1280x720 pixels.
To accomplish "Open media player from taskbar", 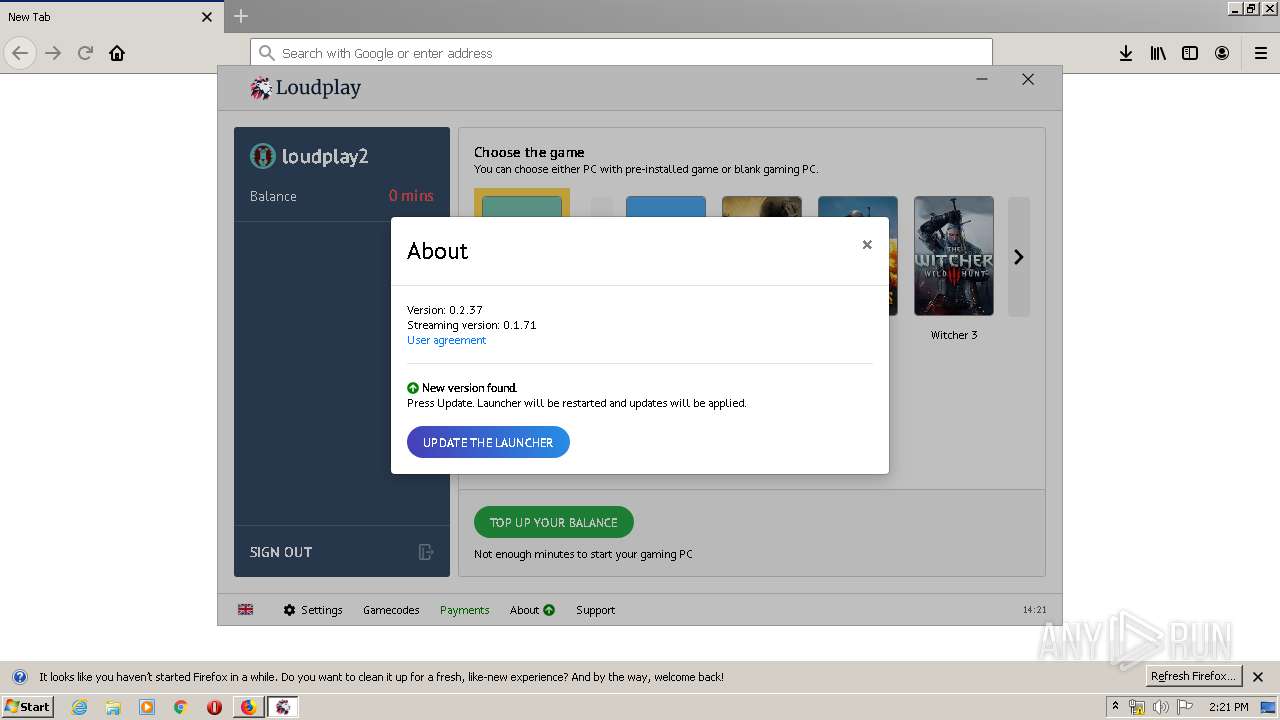I will coord(147,707).
